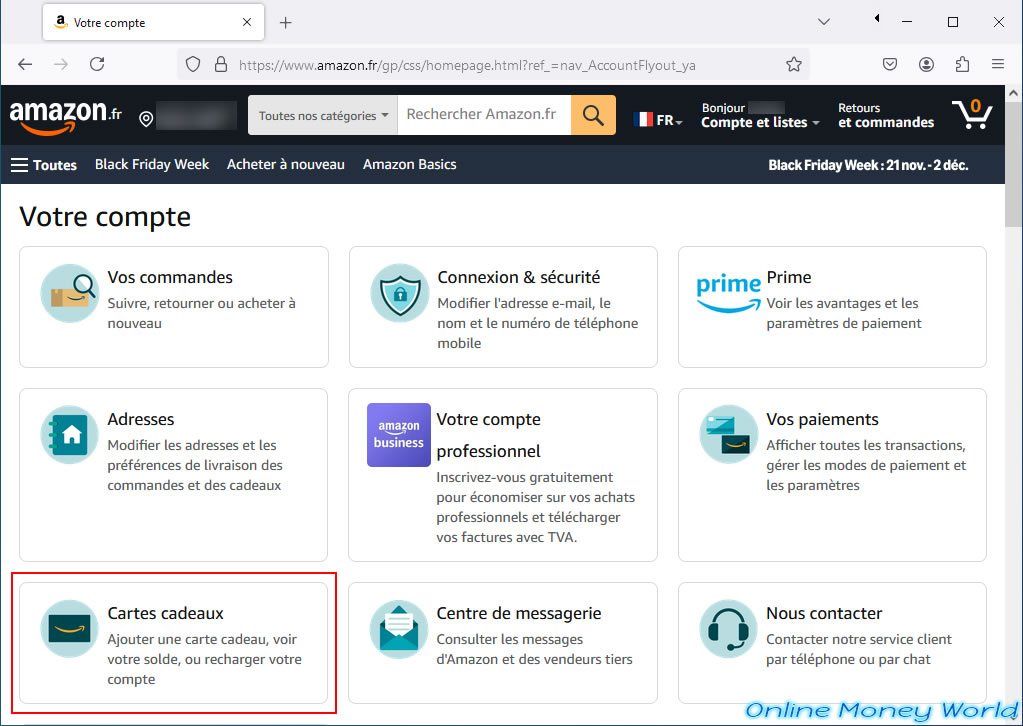
Task: Click the tracking protection shield icon
Action: pos(193,65)
